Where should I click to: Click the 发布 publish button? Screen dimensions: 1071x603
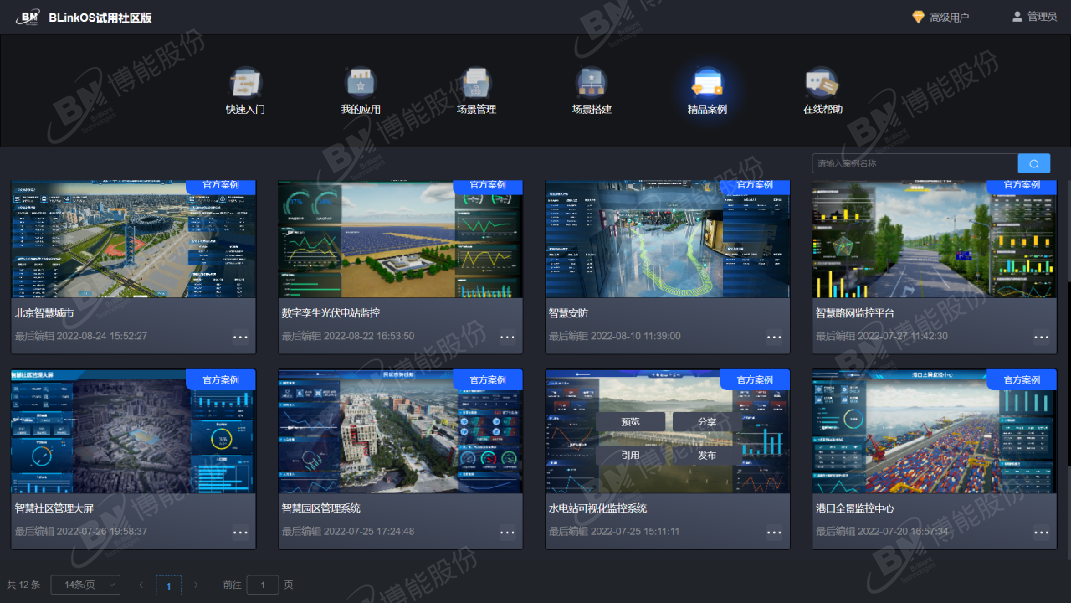click(x=706, y=455)
